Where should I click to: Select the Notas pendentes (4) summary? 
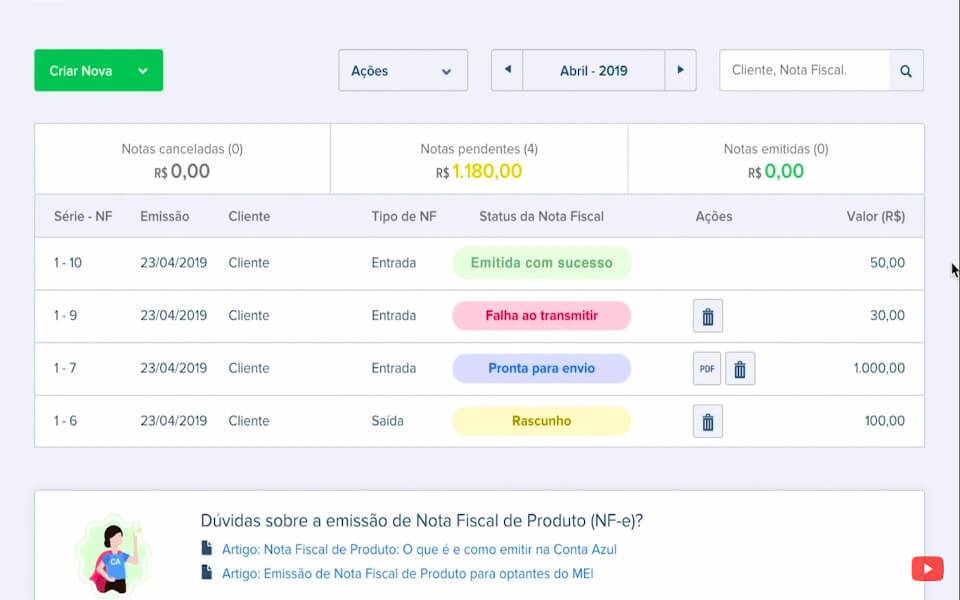[479, 159]
